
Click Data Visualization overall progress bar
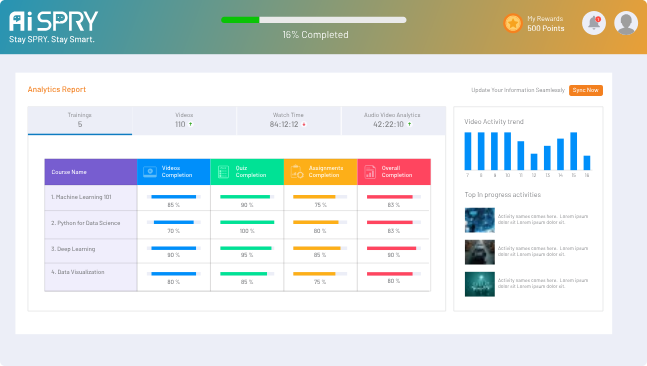[x=394, y=274]
